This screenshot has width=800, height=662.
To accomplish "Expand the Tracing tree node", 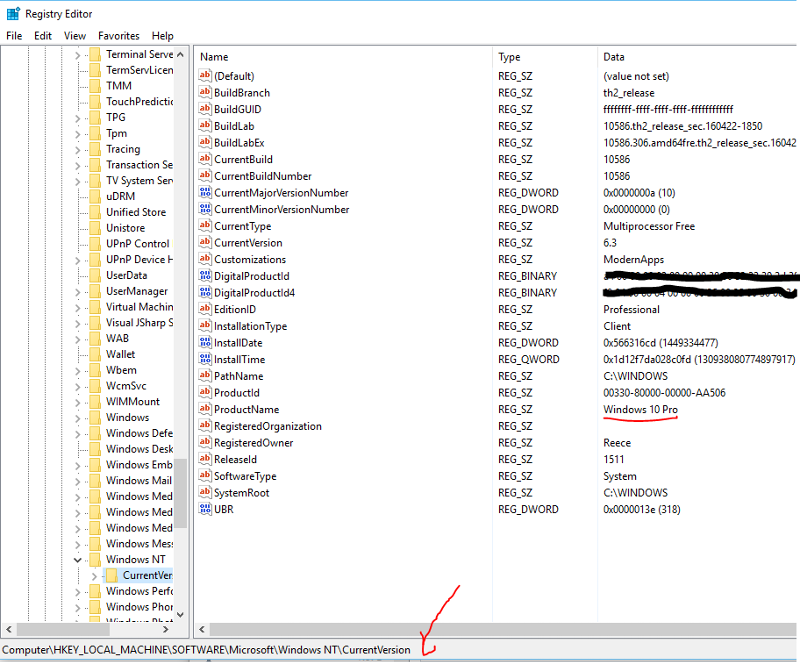I will (78, 149).
